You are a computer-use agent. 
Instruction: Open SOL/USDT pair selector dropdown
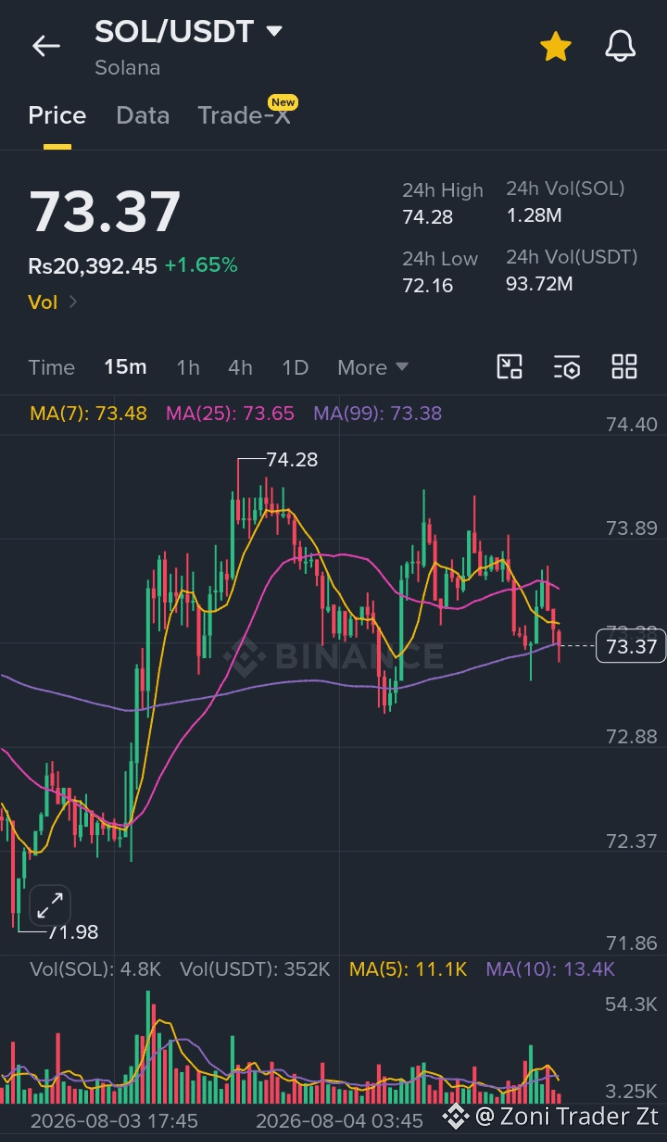point(188,32)
